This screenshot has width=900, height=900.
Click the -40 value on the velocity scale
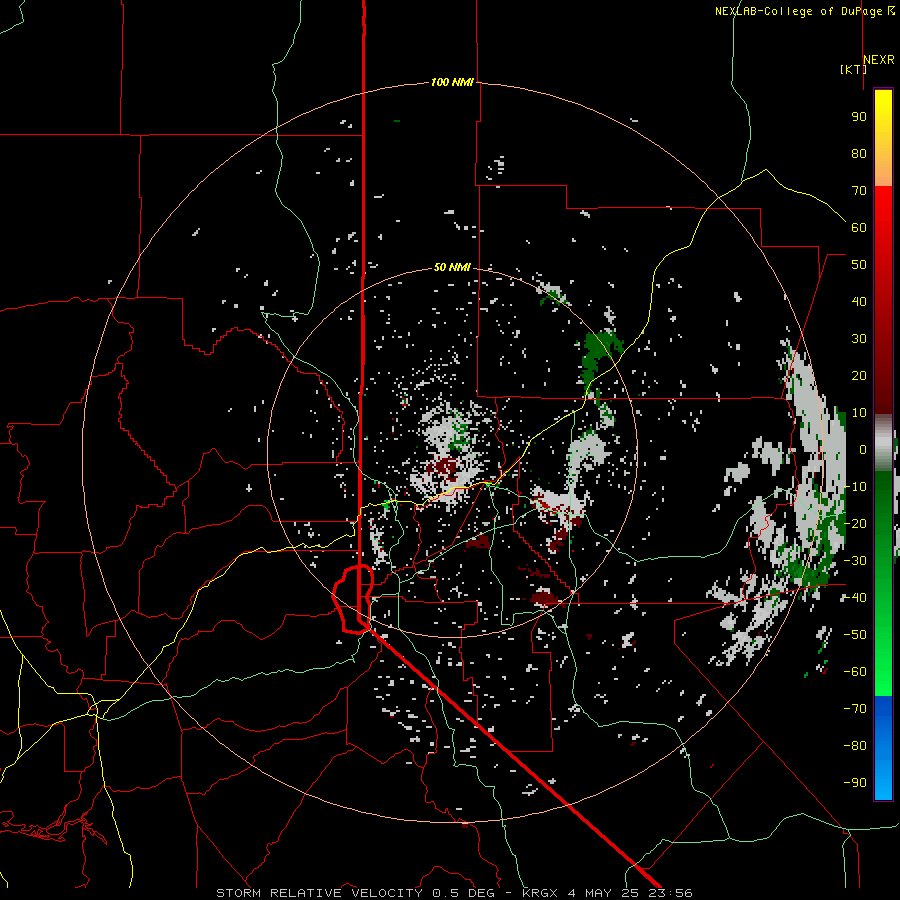click(x=855, y=598)
